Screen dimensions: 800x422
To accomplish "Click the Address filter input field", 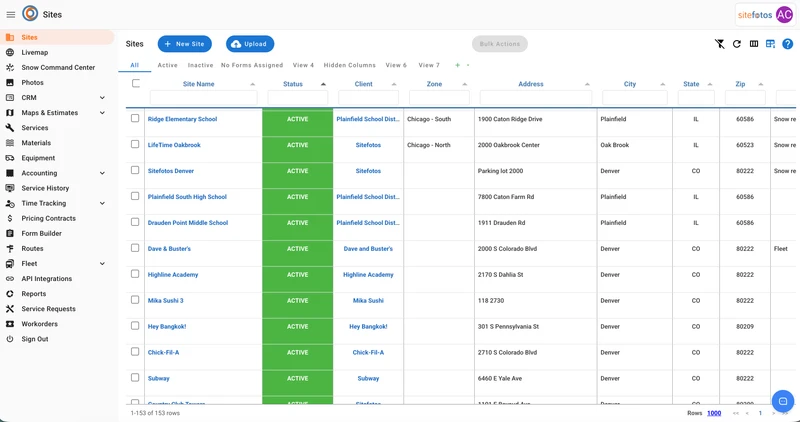I will 536,97.
